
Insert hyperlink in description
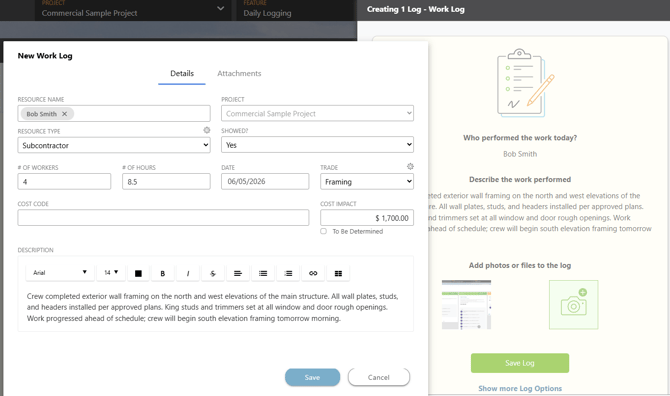pyautogui.click(x=313, y=273)
